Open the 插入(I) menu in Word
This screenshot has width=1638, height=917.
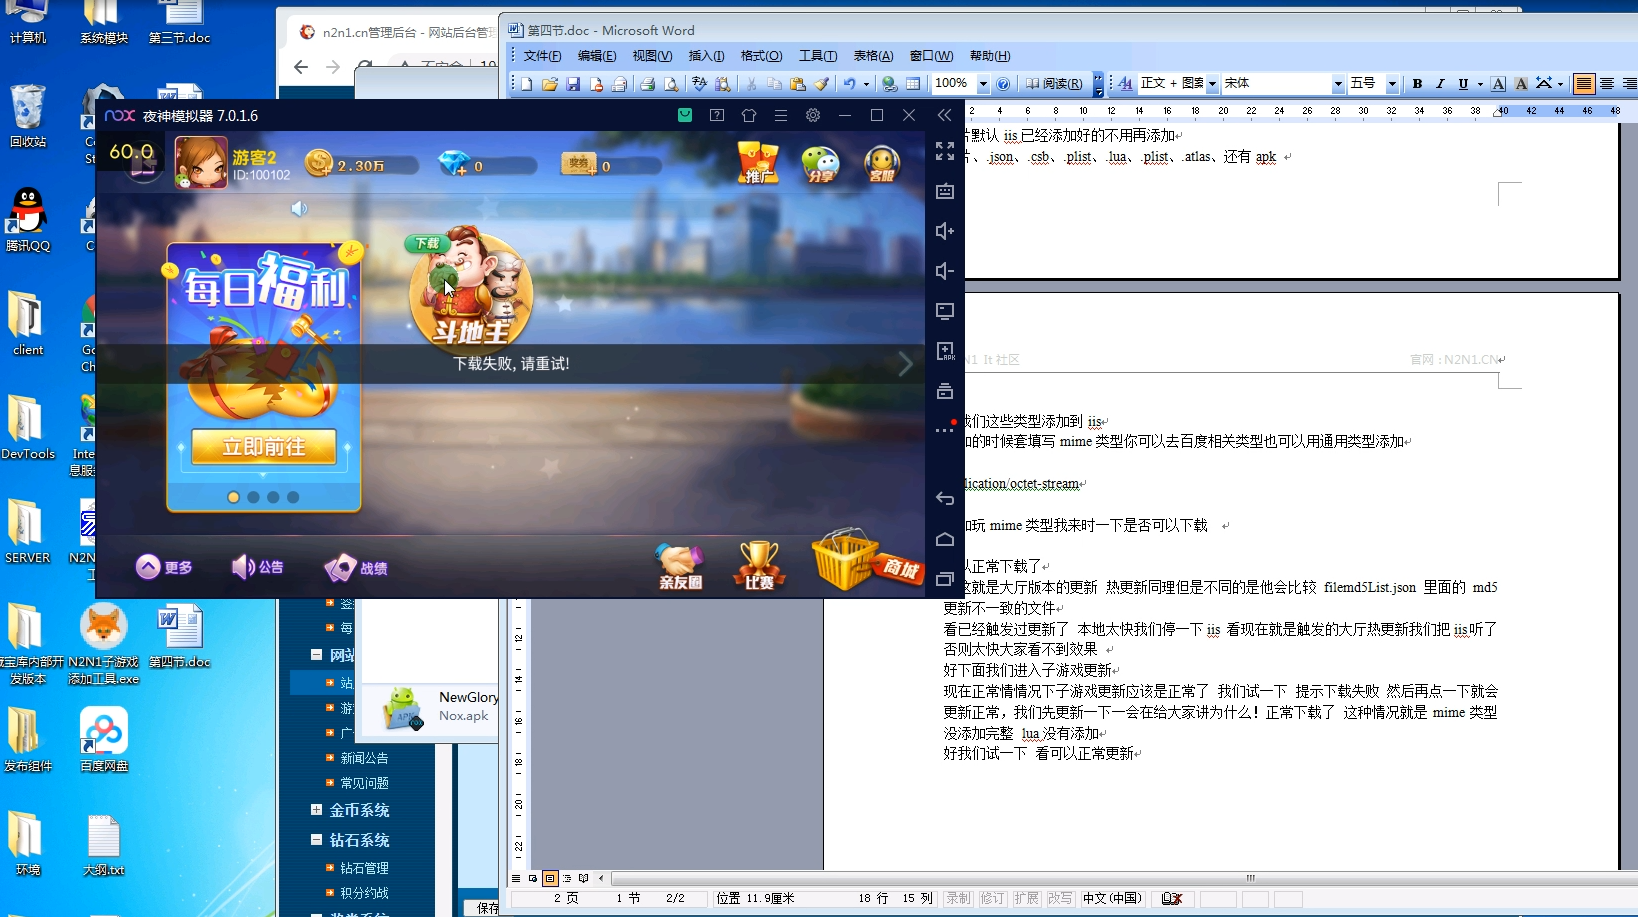pyautogui.click(x=707, y=56)
